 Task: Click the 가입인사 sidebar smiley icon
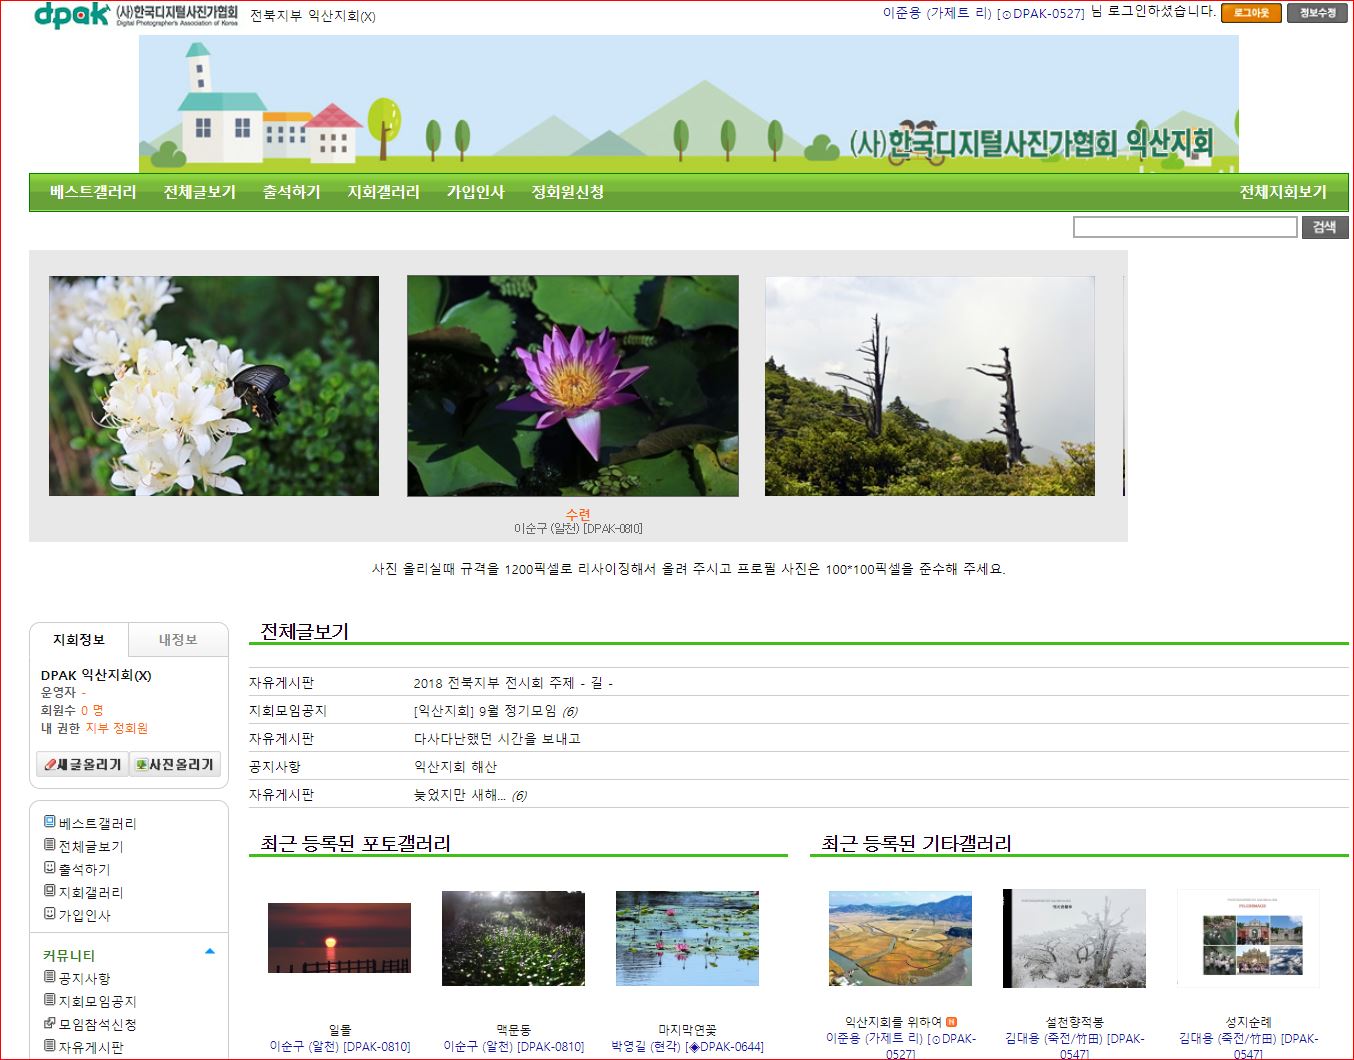pyautogui.click(x=49, y=914)
